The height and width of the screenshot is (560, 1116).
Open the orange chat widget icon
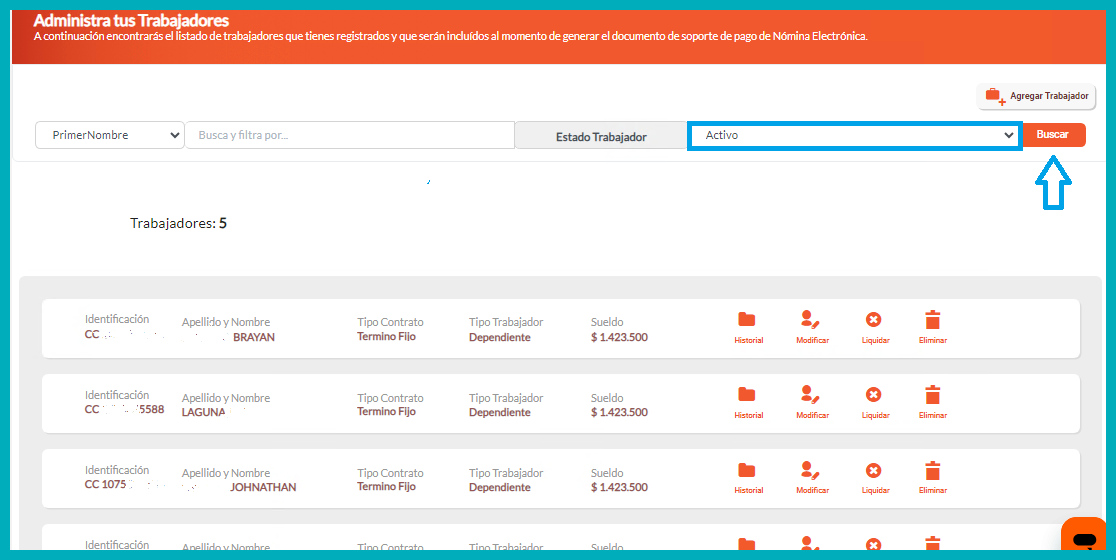1084,539
